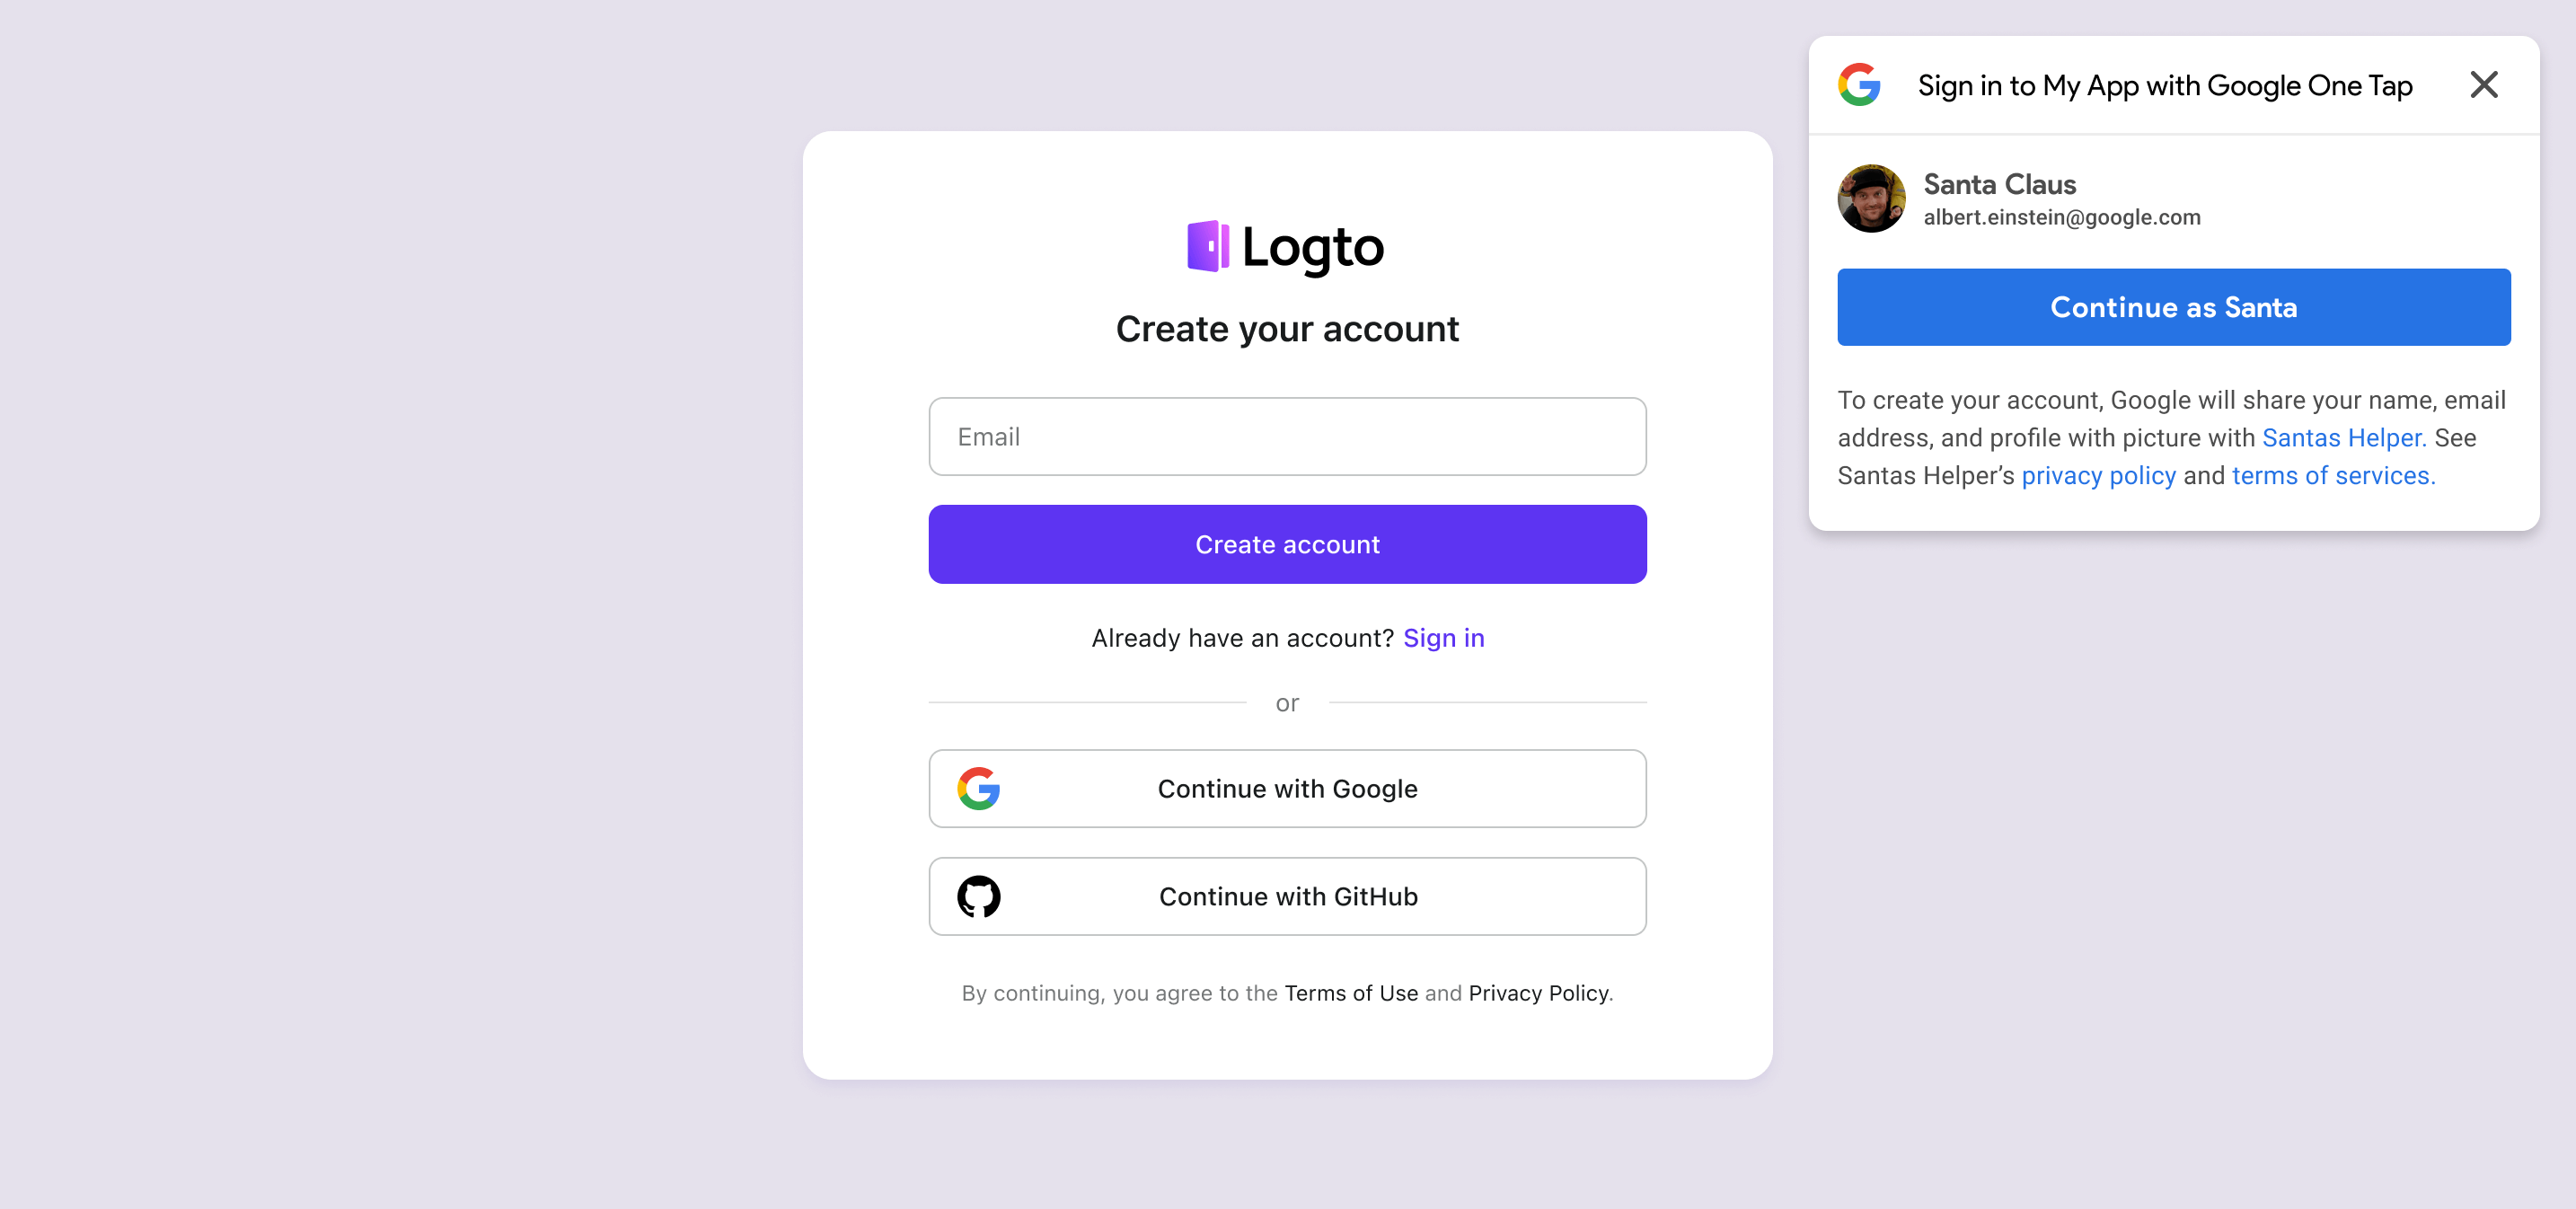This screenshot has height=1209, width=2576.
Task: Click the Google G icon in One Tap popup
Action: coord(1858,84)
